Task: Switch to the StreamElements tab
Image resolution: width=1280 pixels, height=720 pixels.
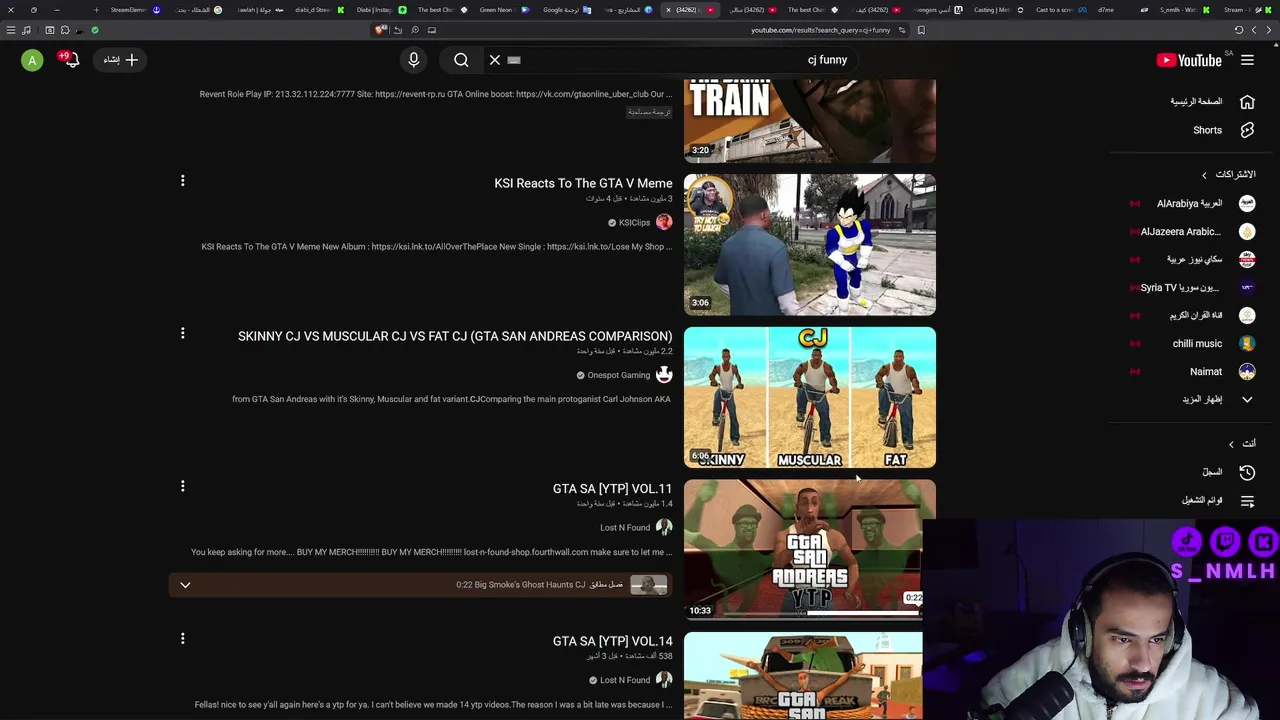Action: (135, 10)
